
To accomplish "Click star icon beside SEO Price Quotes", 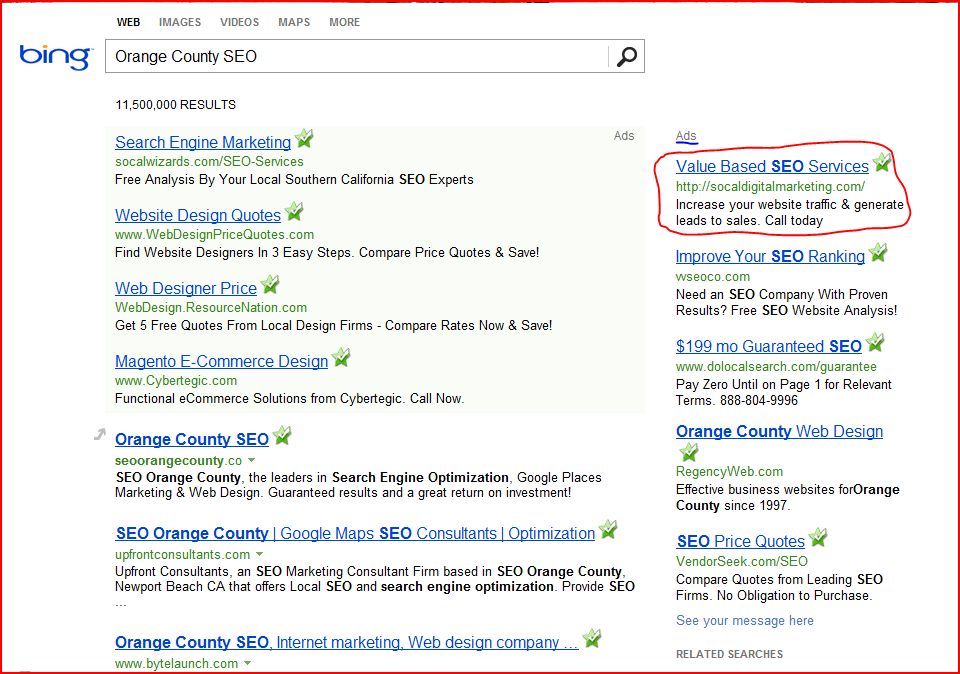I will pyautogui.click(x=818, y=537).
